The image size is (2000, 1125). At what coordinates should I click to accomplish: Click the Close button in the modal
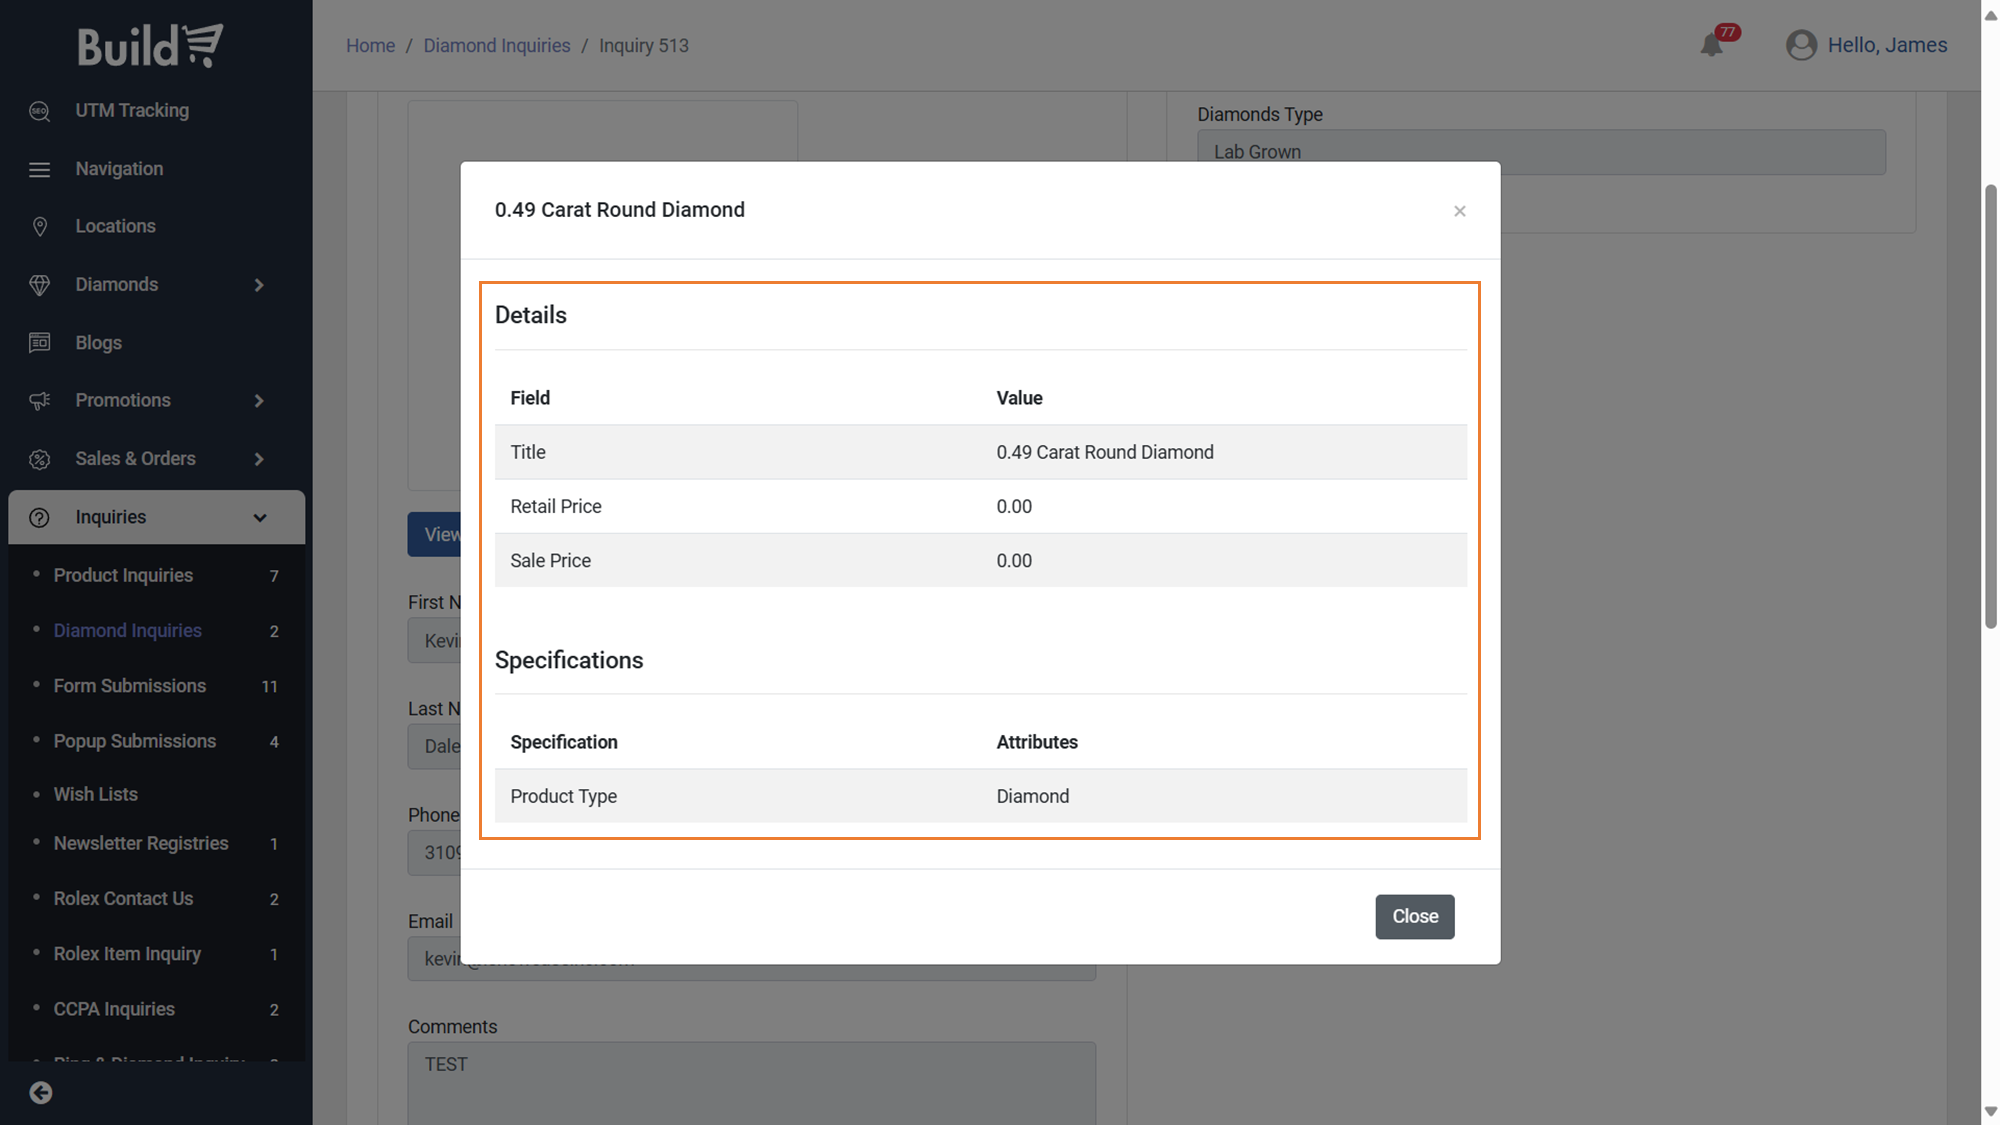[1414, 916]
